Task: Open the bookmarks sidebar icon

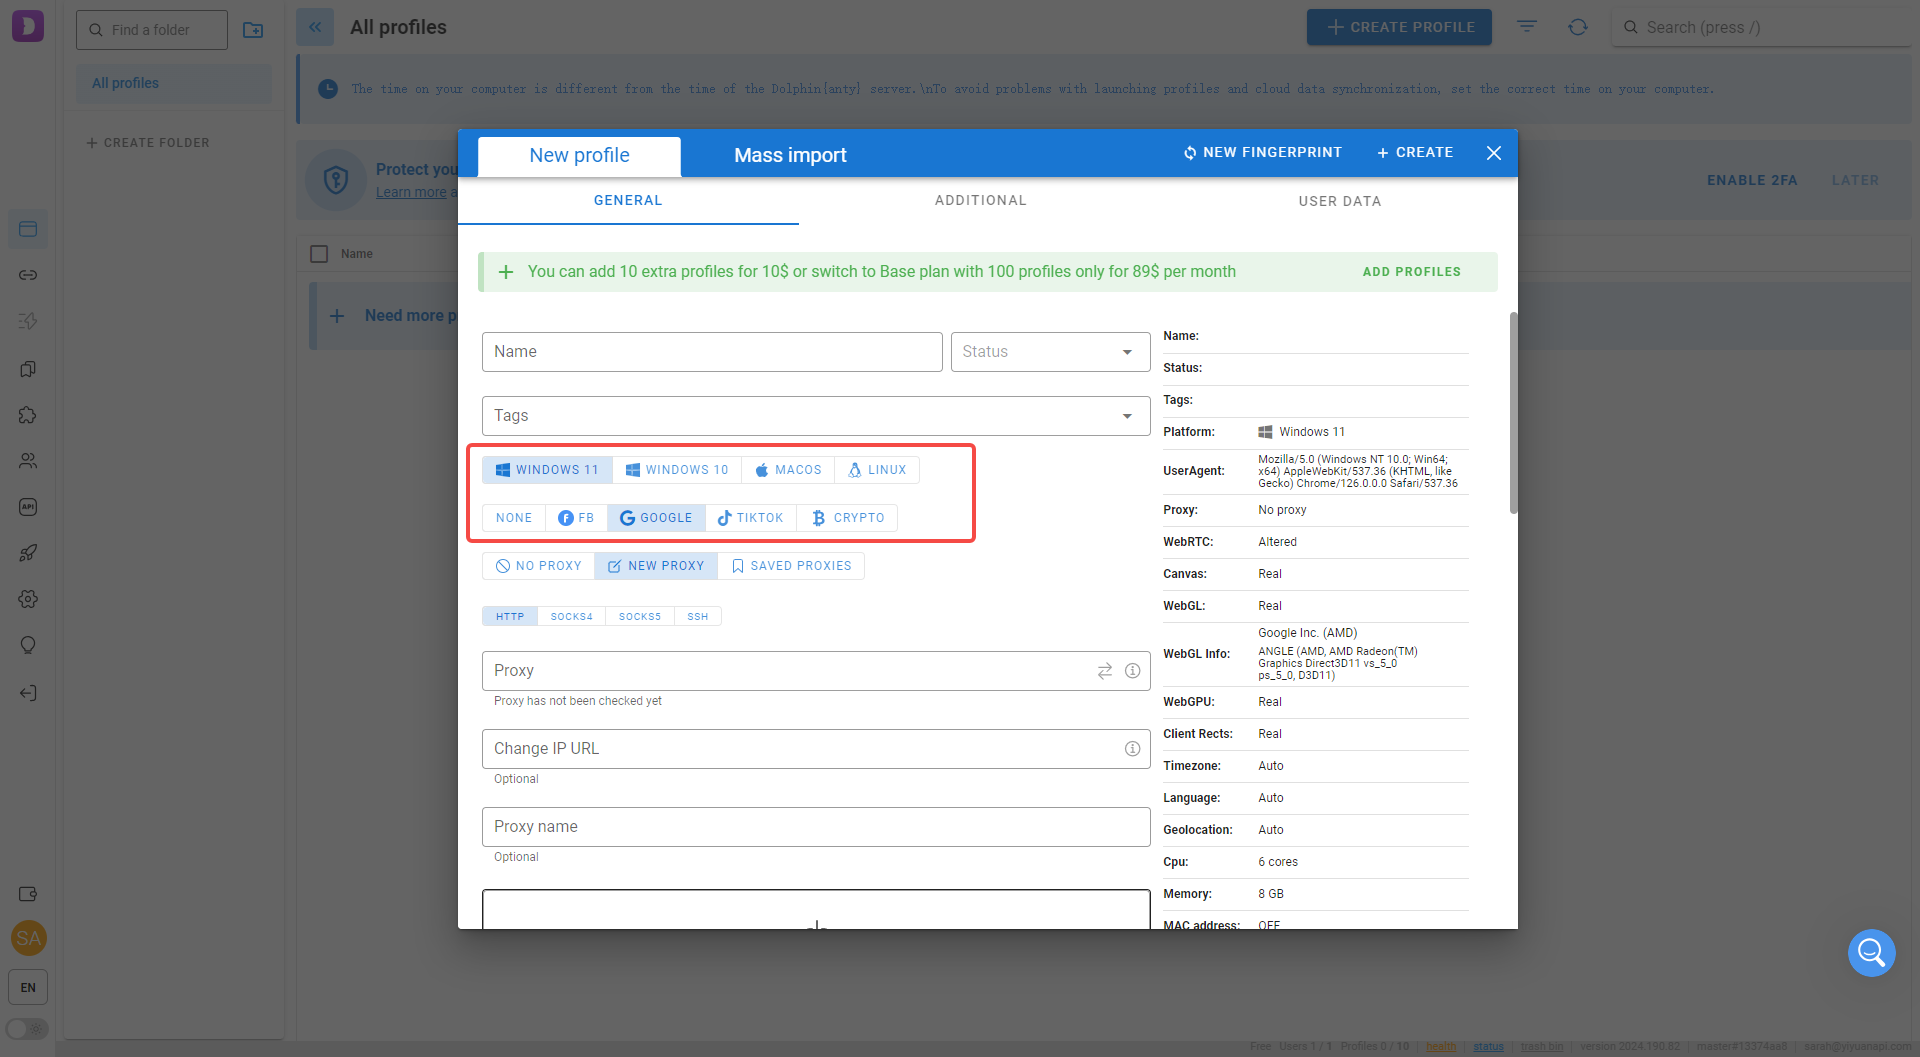Action: tap(28, 369)
